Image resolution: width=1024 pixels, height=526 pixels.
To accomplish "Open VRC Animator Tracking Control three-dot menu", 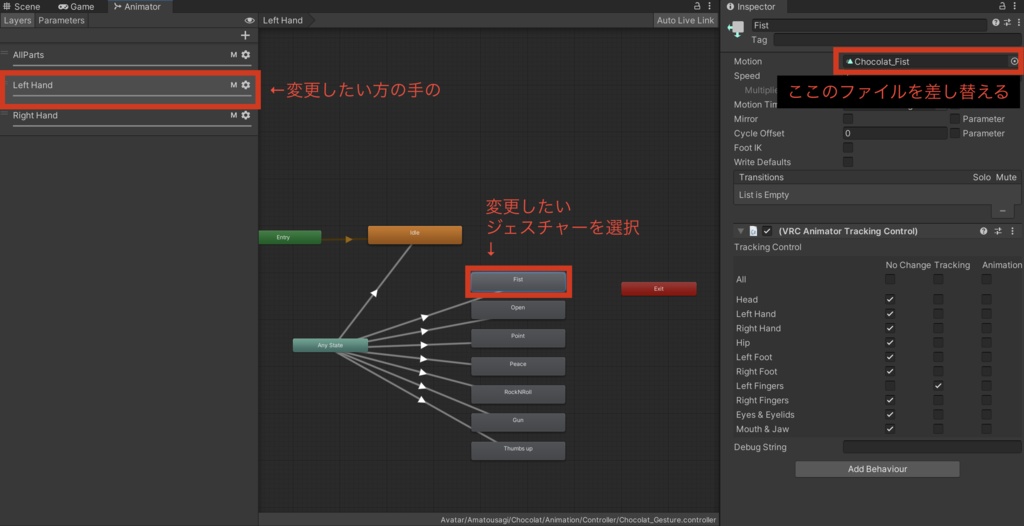I will point(1012,231).
